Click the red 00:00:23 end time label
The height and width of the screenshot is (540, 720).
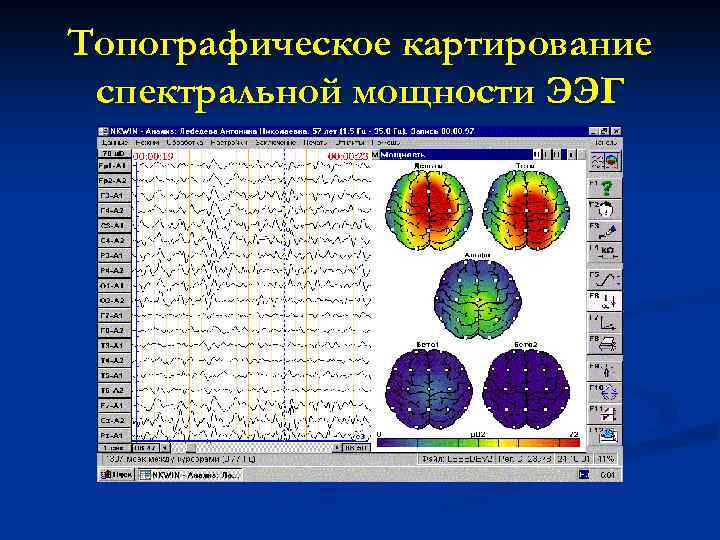point(349,157)
